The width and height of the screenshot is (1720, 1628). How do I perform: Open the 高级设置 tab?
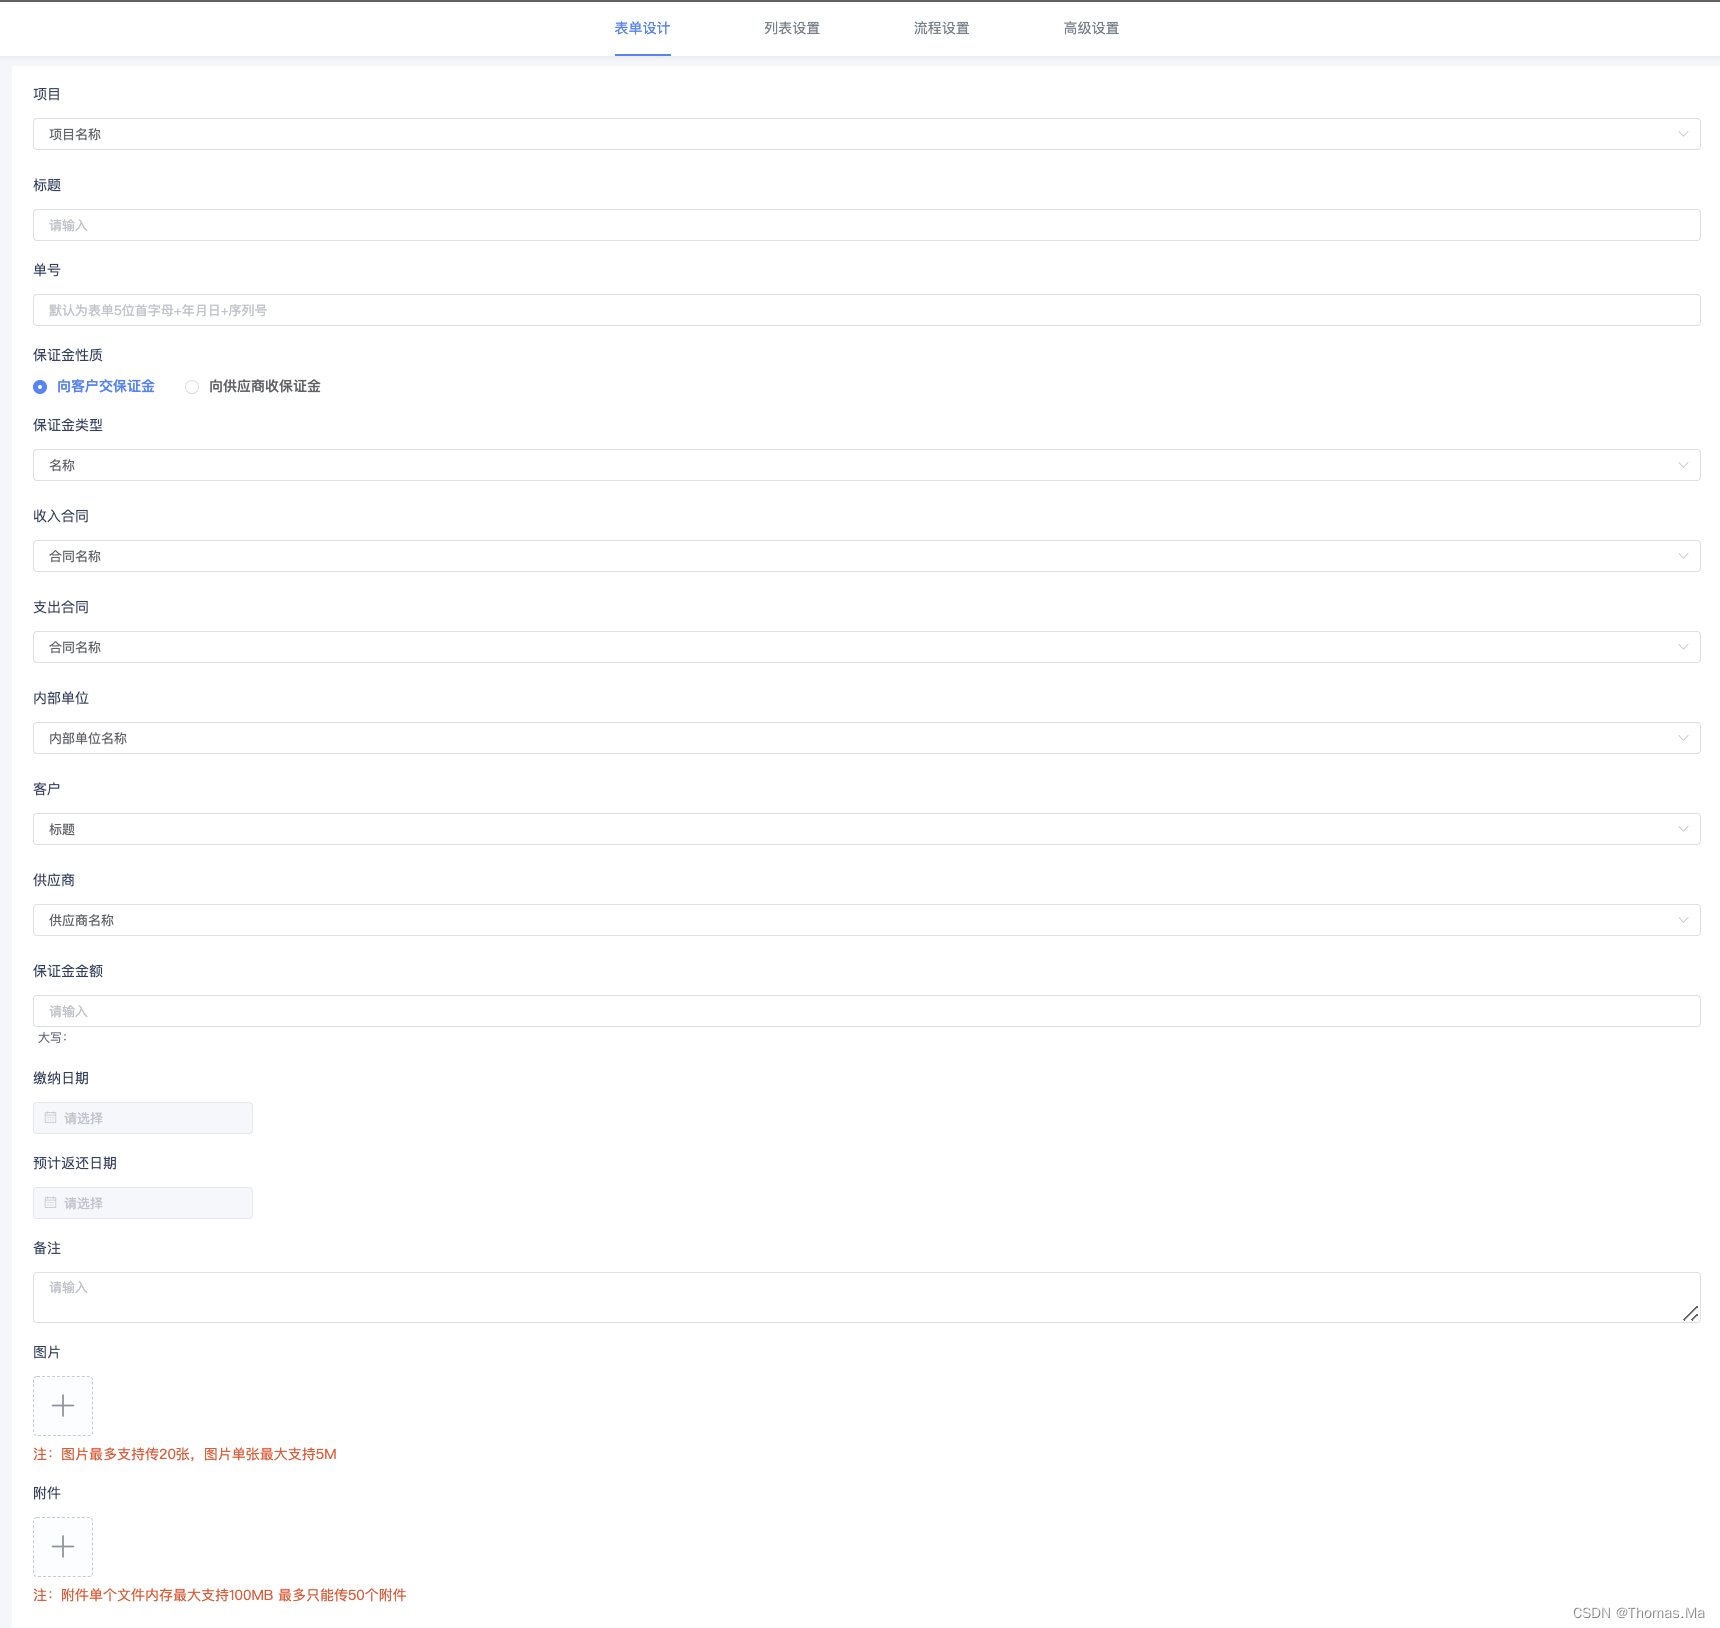[1092, 28]
